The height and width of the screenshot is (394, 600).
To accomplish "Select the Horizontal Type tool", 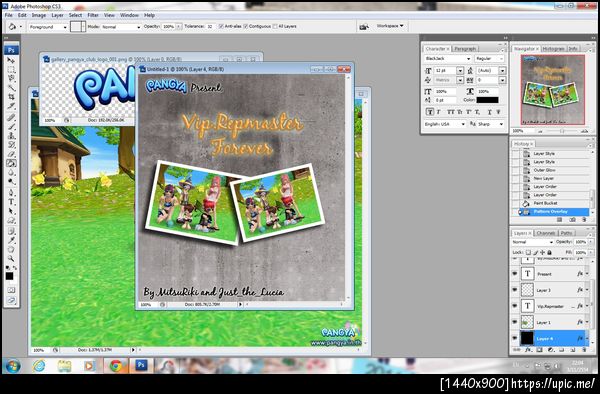I will point(11,202).
